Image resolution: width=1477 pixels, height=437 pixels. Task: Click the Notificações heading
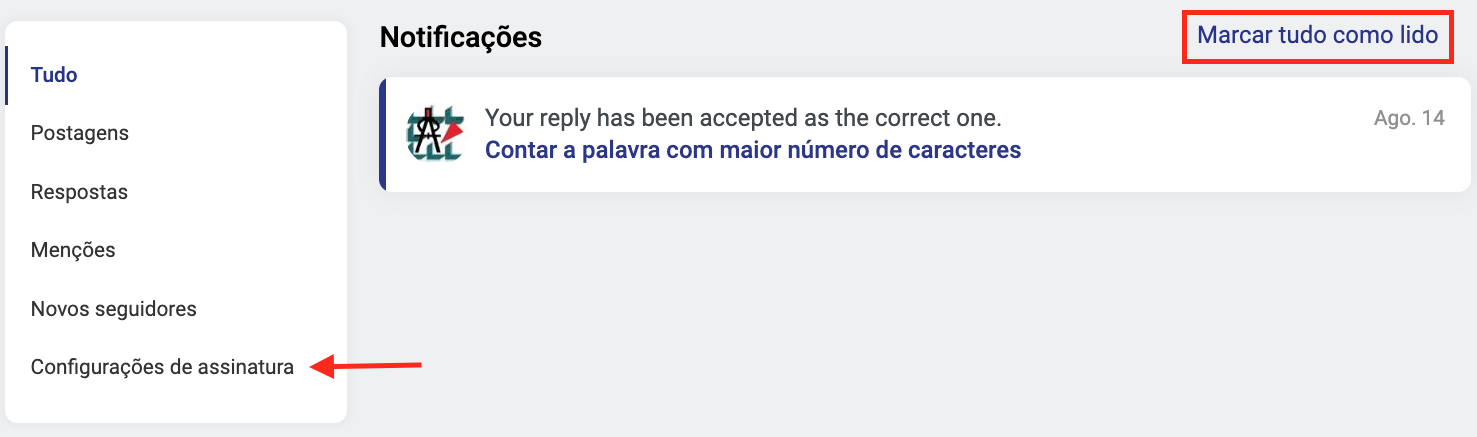pyautogui.click(x=461, y=38)
